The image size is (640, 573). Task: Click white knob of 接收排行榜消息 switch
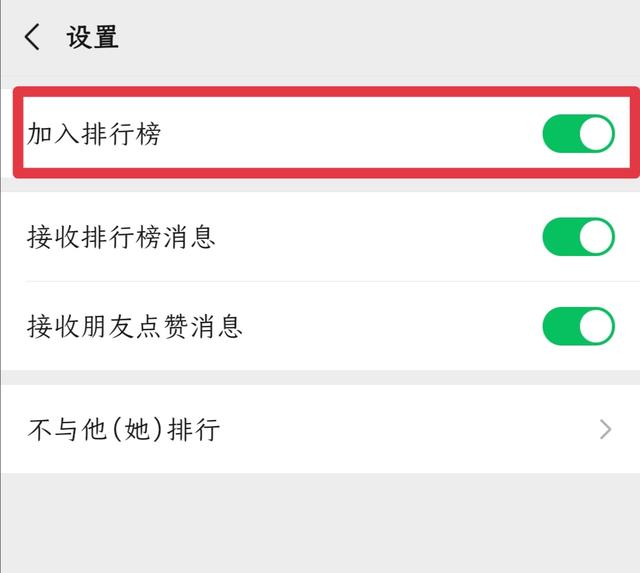[596, 237]
